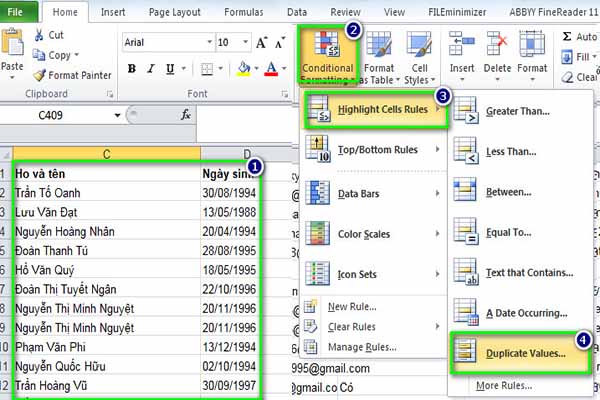The height and width of the screenshot is (400, 600).
Task: Select the Less Than... rule
Action: coord(520,152)
